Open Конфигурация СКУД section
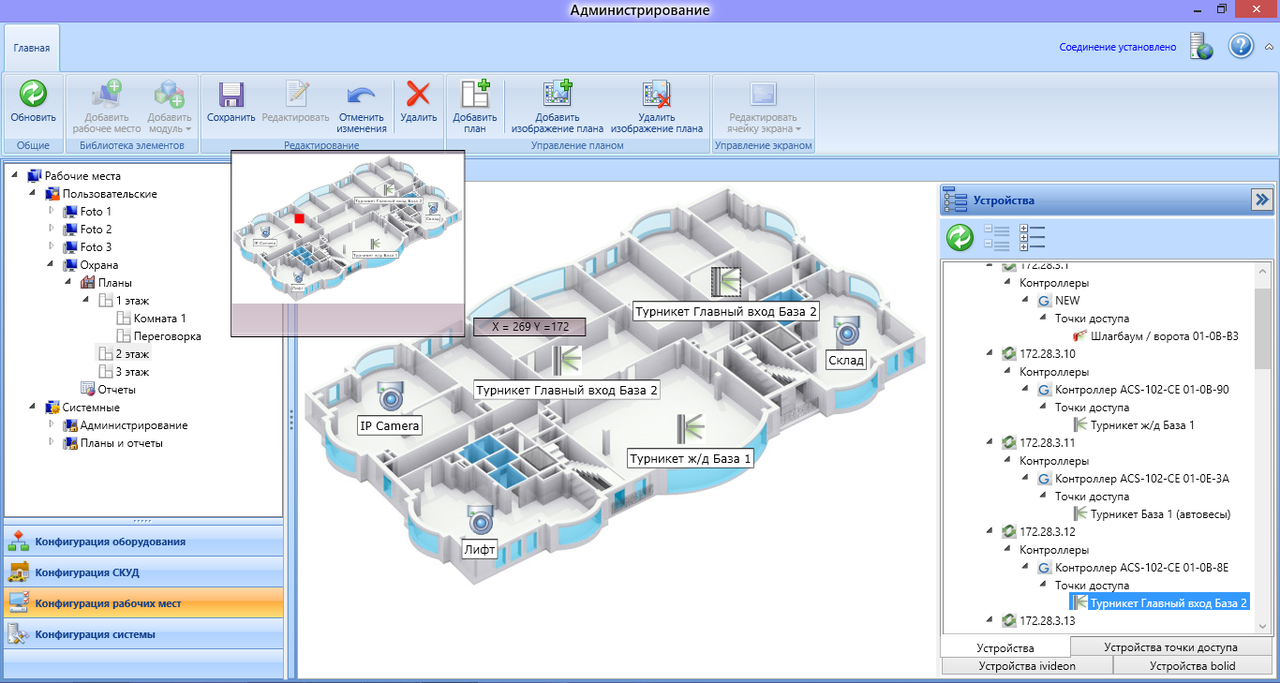This screenshot has height=683, width=1280. pyautogui.click(x=86, y=573)
